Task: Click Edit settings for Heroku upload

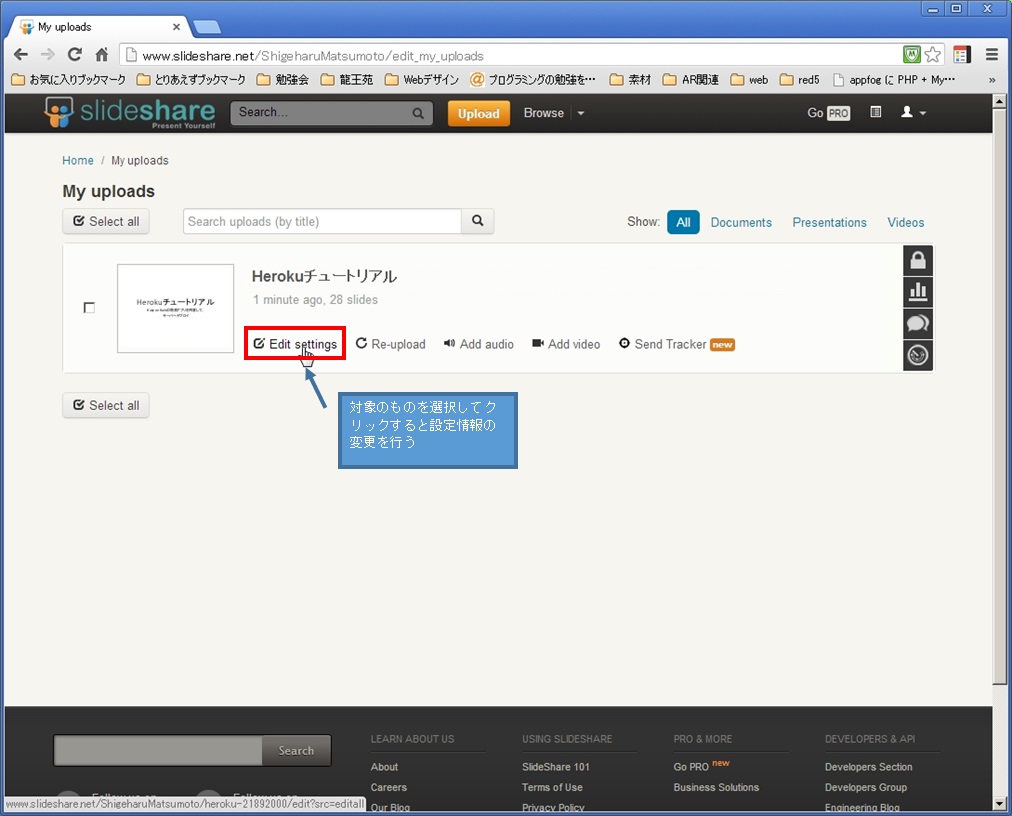Action: [x=295, y=343]
